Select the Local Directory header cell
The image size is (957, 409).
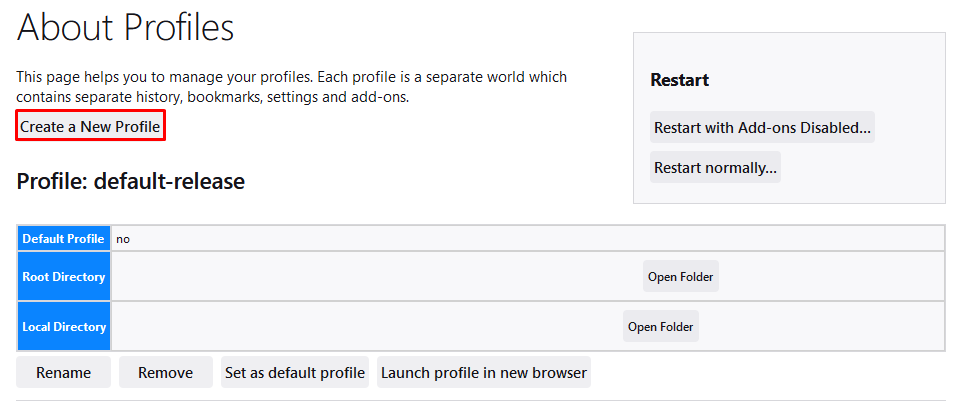[x=64, y=327]
